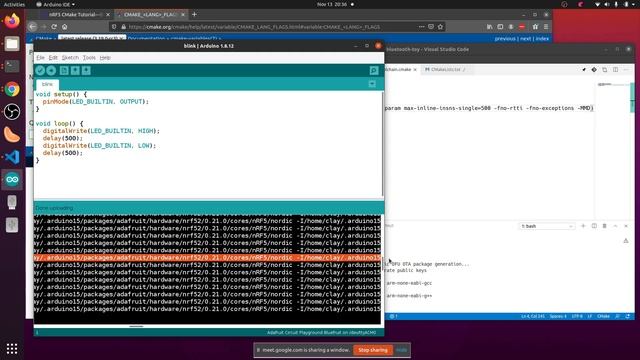
Task: Add a new terminal with the plus icon
Action: coord(583,226)
